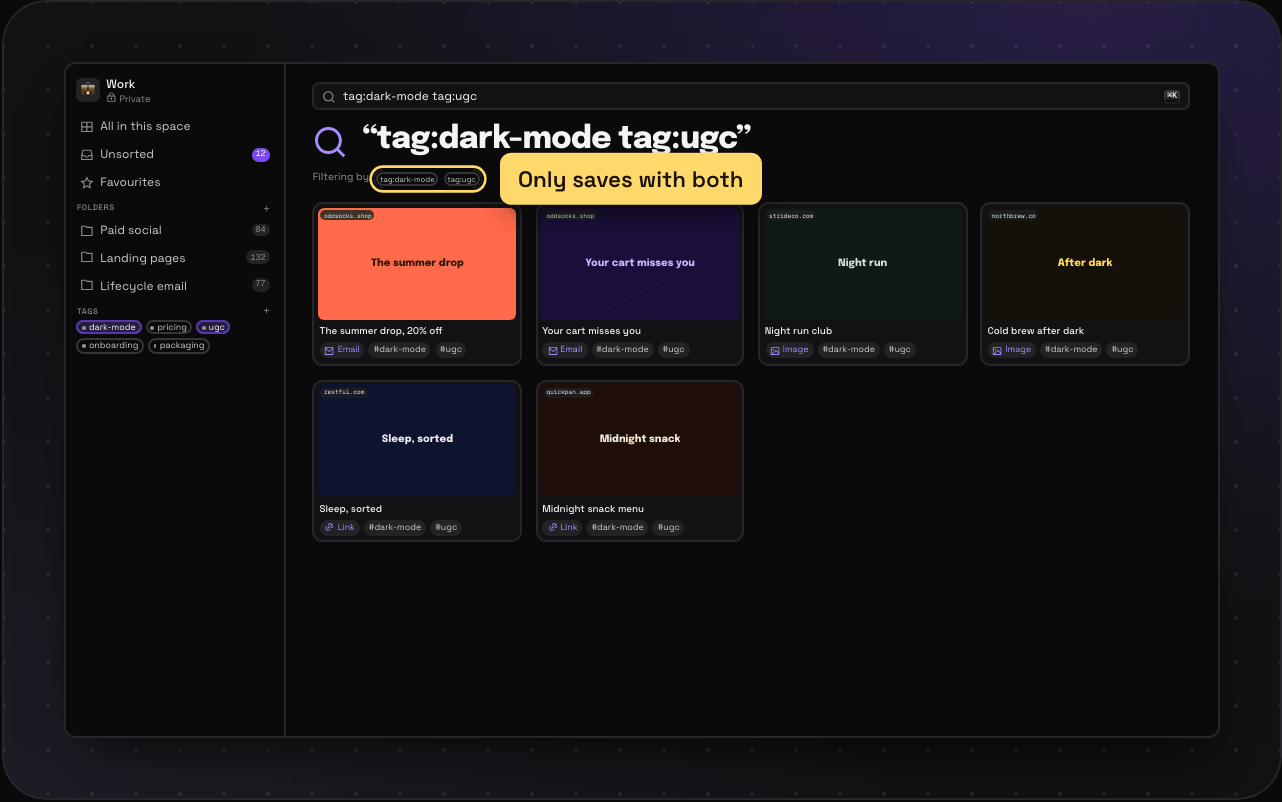This screenshot has width=1282, height=802.
Task: Click Link badge on Midnight snack menu card
Action: (562, 528)
